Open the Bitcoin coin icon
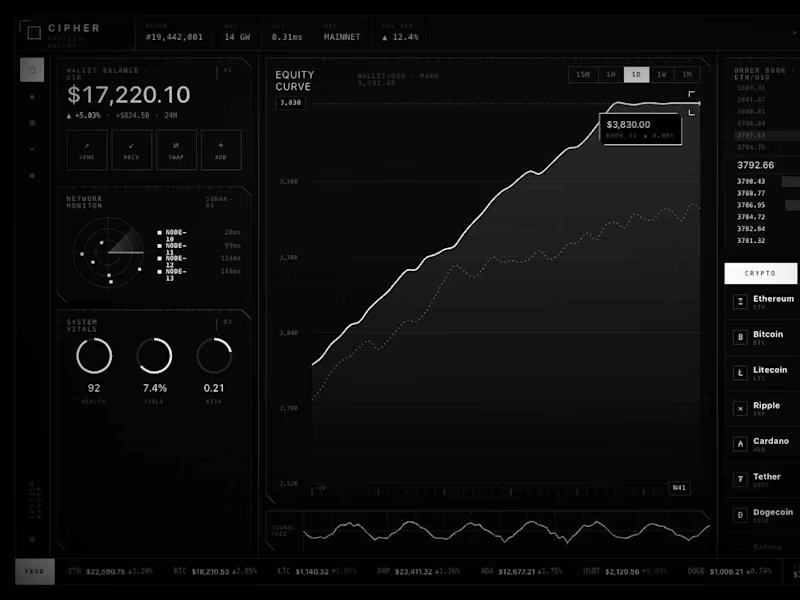 tap(740, 337)
